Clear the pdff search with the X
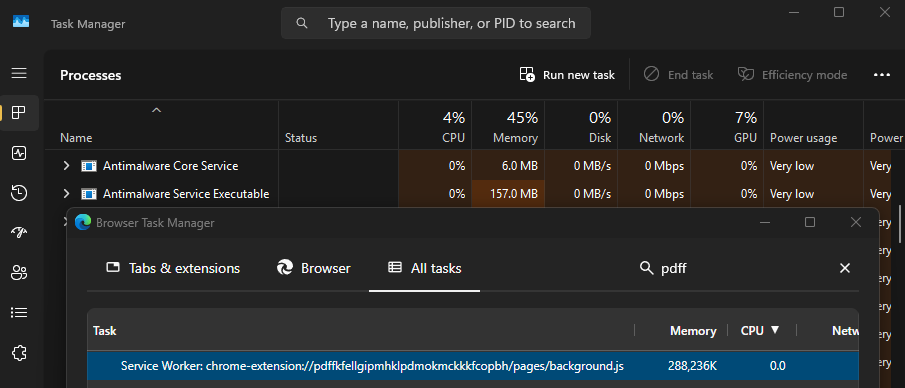905x388 pixels. point(844,268)
